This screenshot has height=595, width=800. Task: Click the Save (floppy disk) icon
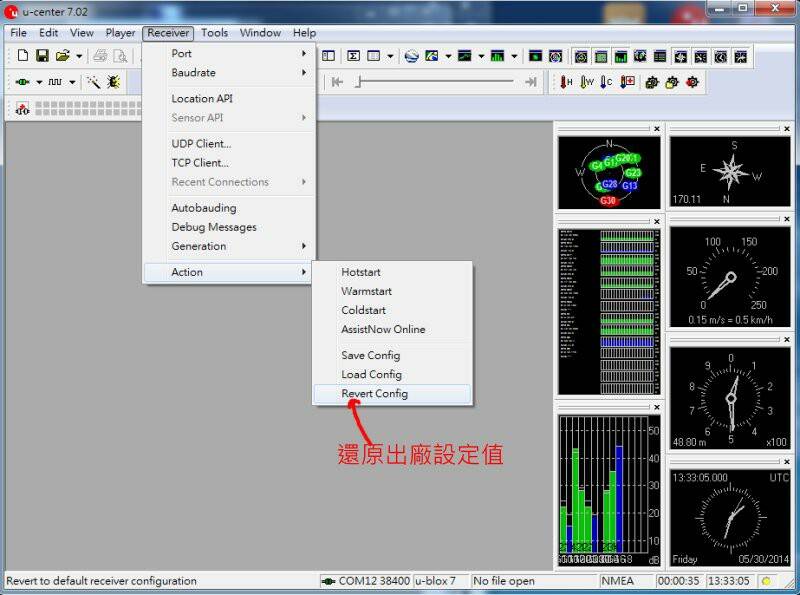(42, 56)
